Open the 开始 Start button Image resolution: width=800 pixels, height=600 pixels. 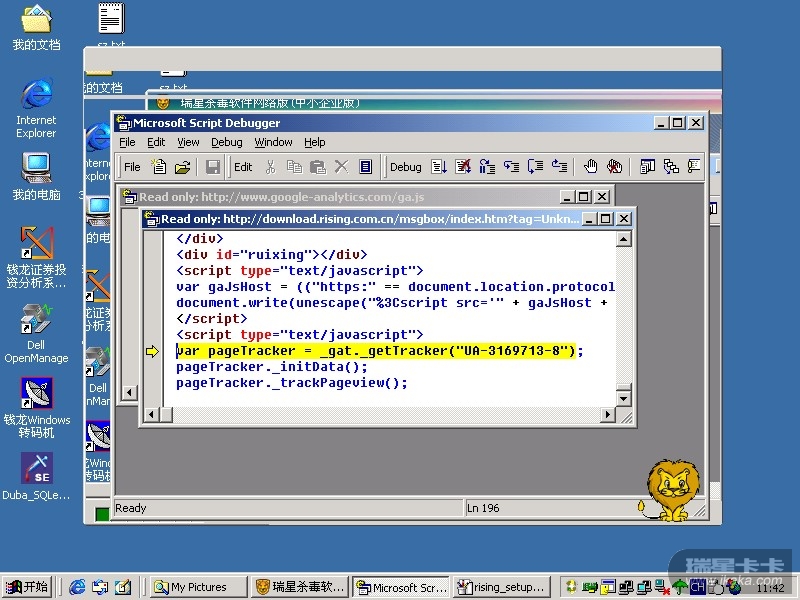pos(27,587)
